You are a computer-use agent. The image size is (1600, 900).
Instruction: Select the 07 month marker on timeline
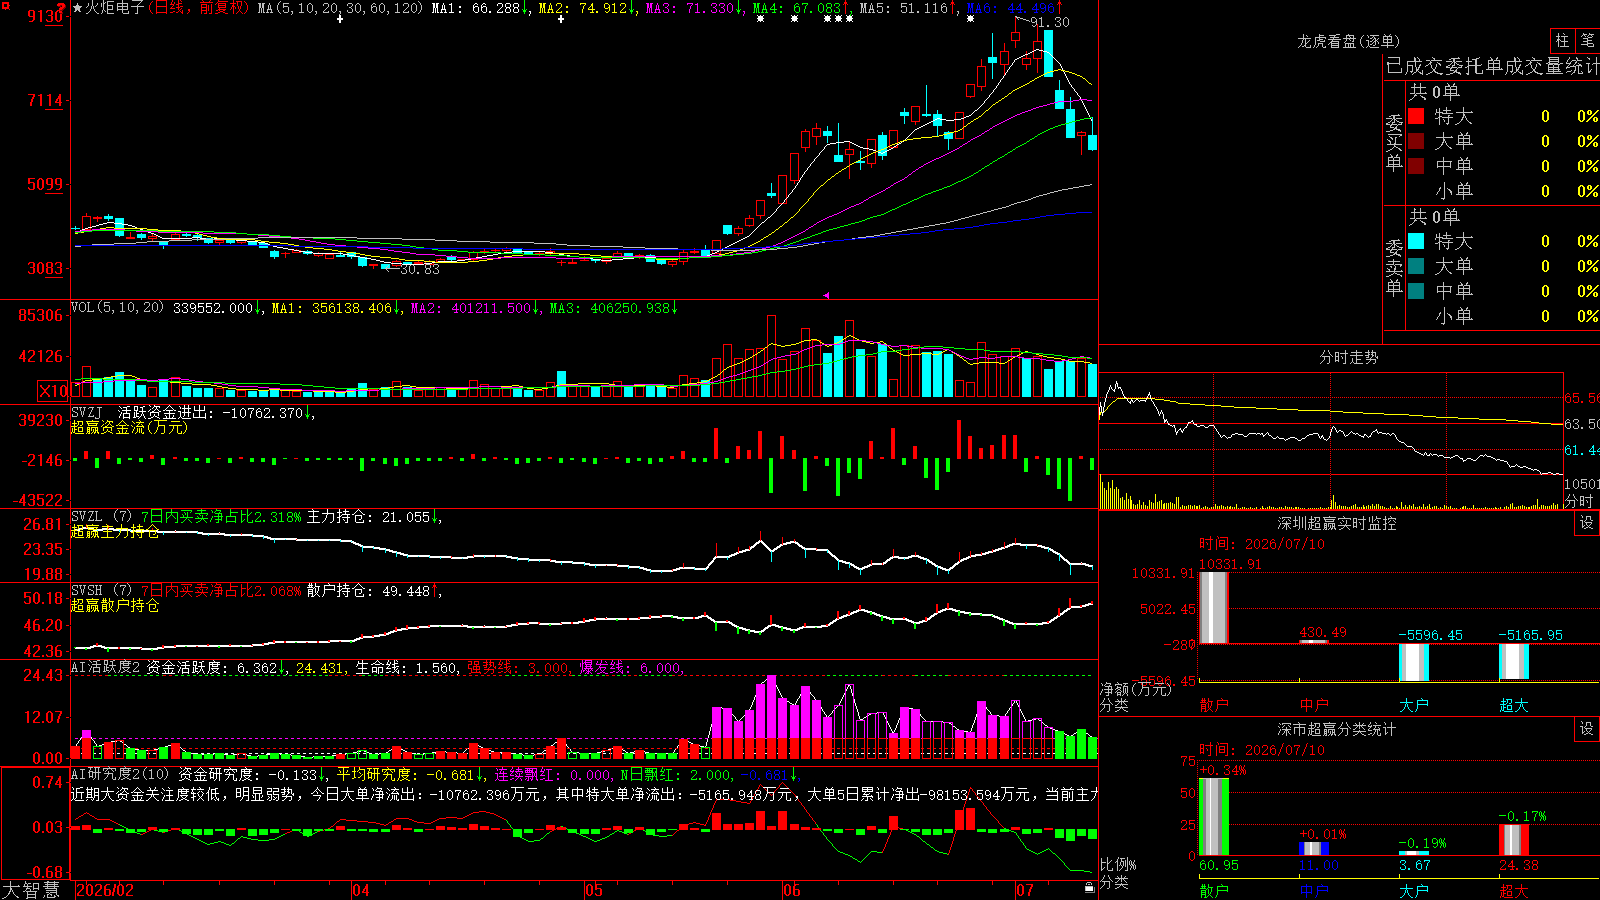(x=1025, y=890)
